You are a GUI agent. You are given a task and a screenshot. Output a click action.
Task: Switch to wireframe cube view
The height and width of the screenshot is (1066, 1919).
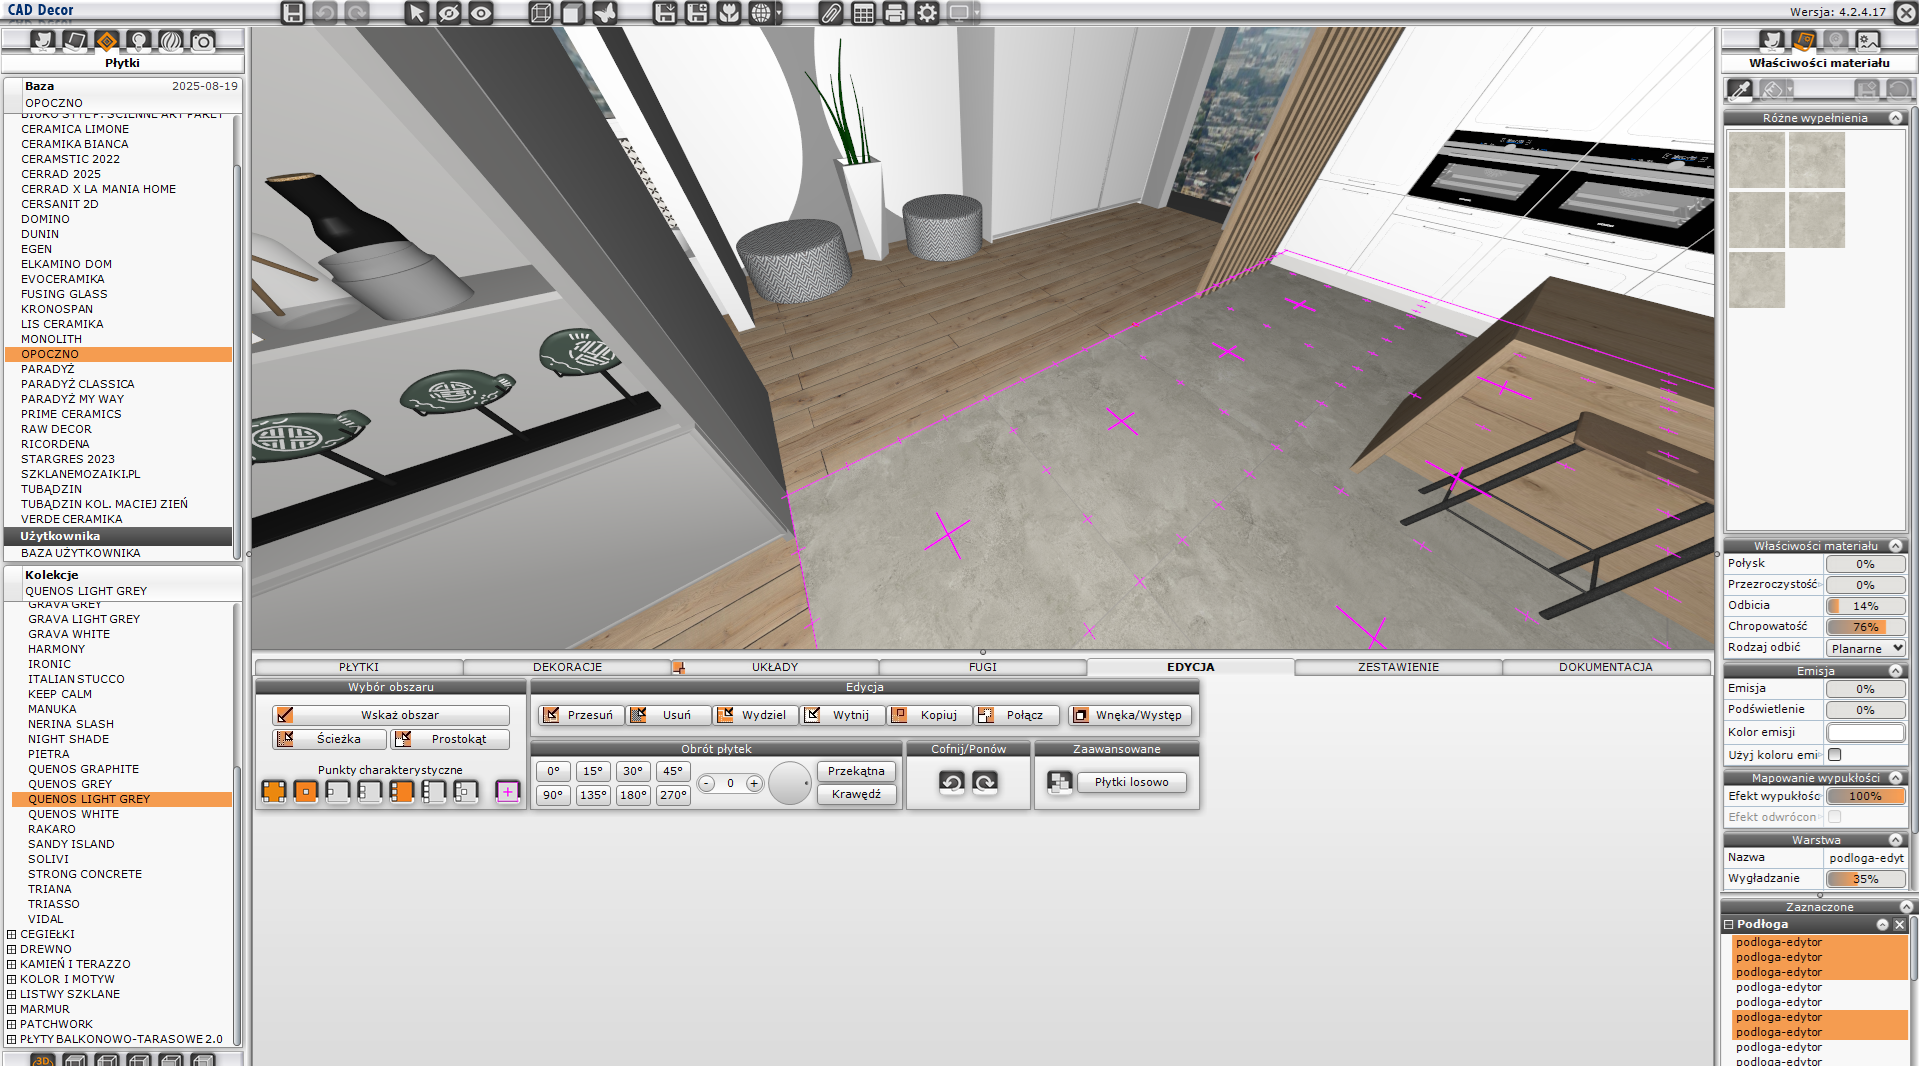point(541,13)
